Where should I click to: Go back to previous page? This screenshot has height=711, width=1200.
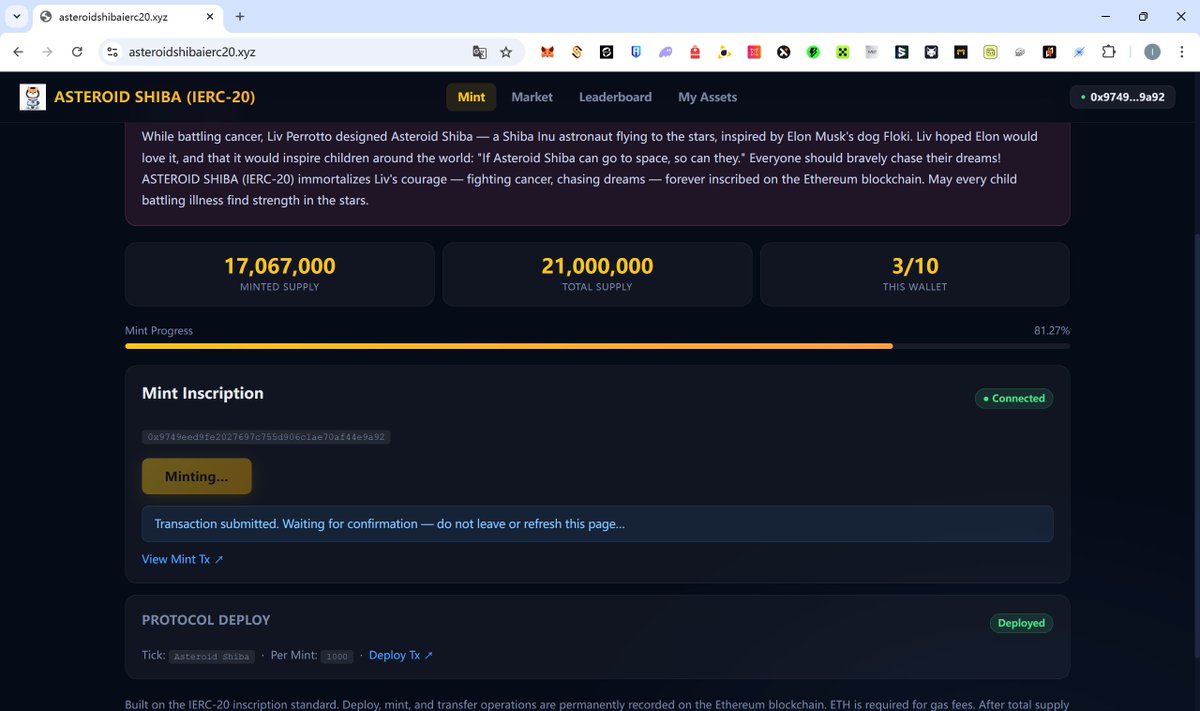click(18, 52)
